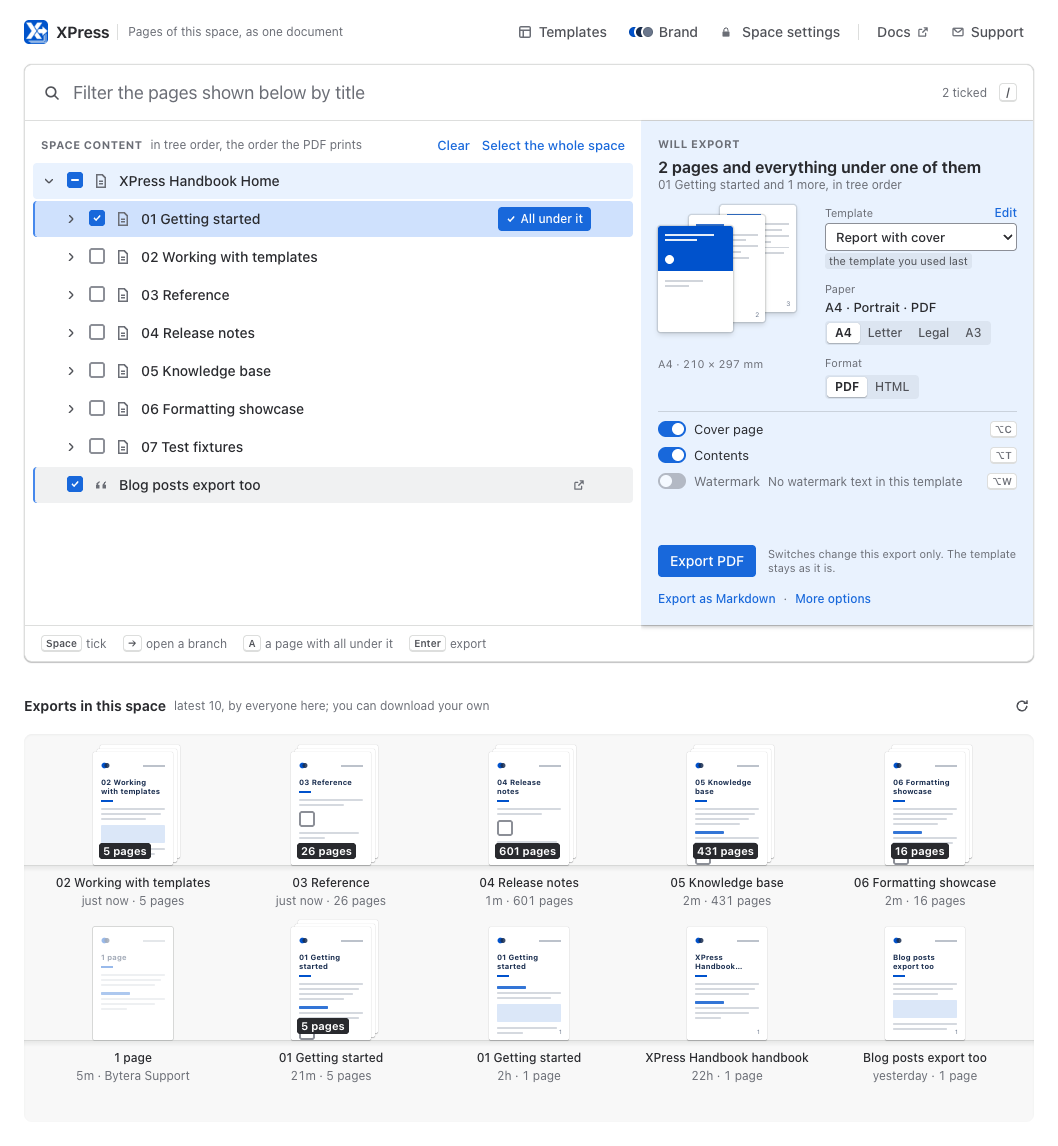Click Select the whole space link

coord(553,145)
